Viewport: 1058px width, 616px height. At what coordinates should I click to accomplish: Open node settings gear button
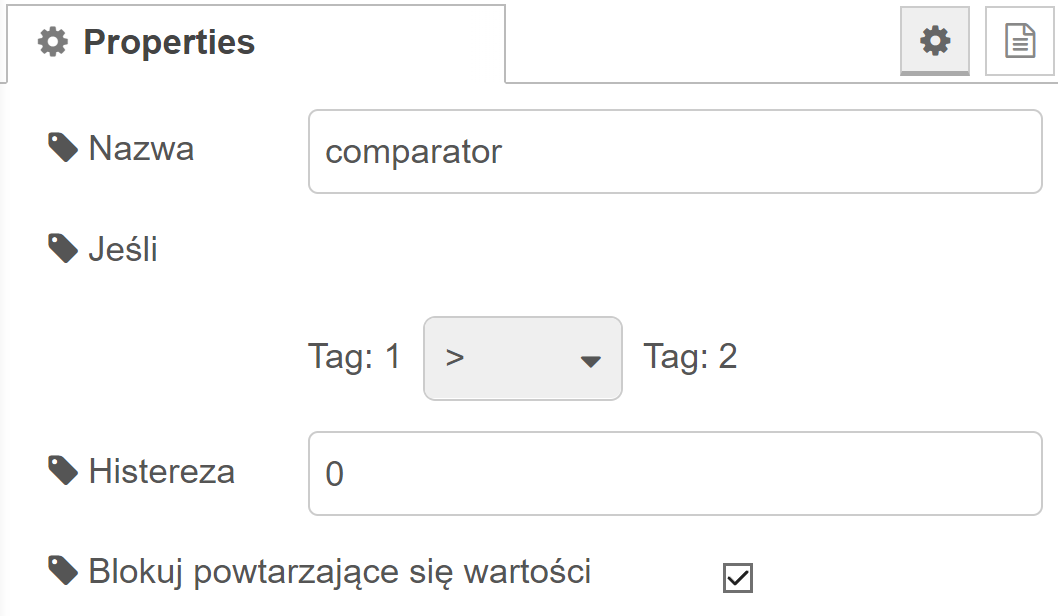pyautogui.click(x=935, y=40)
